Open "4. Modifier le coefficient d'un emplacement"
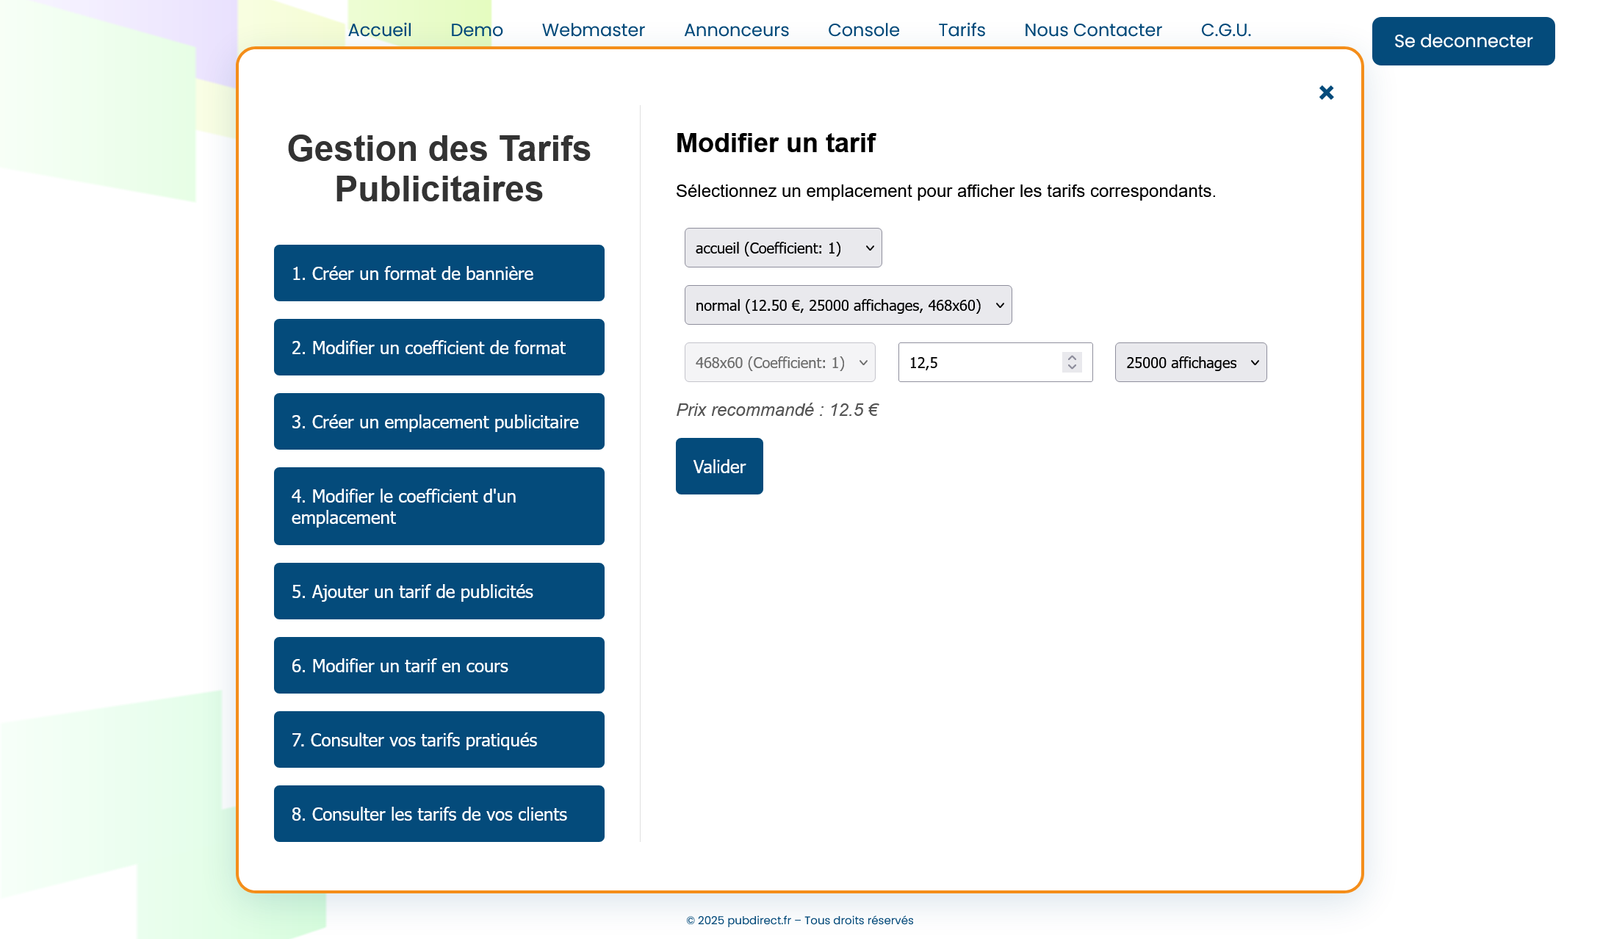This screenshot has width=1600, height=939. point(439,506)
